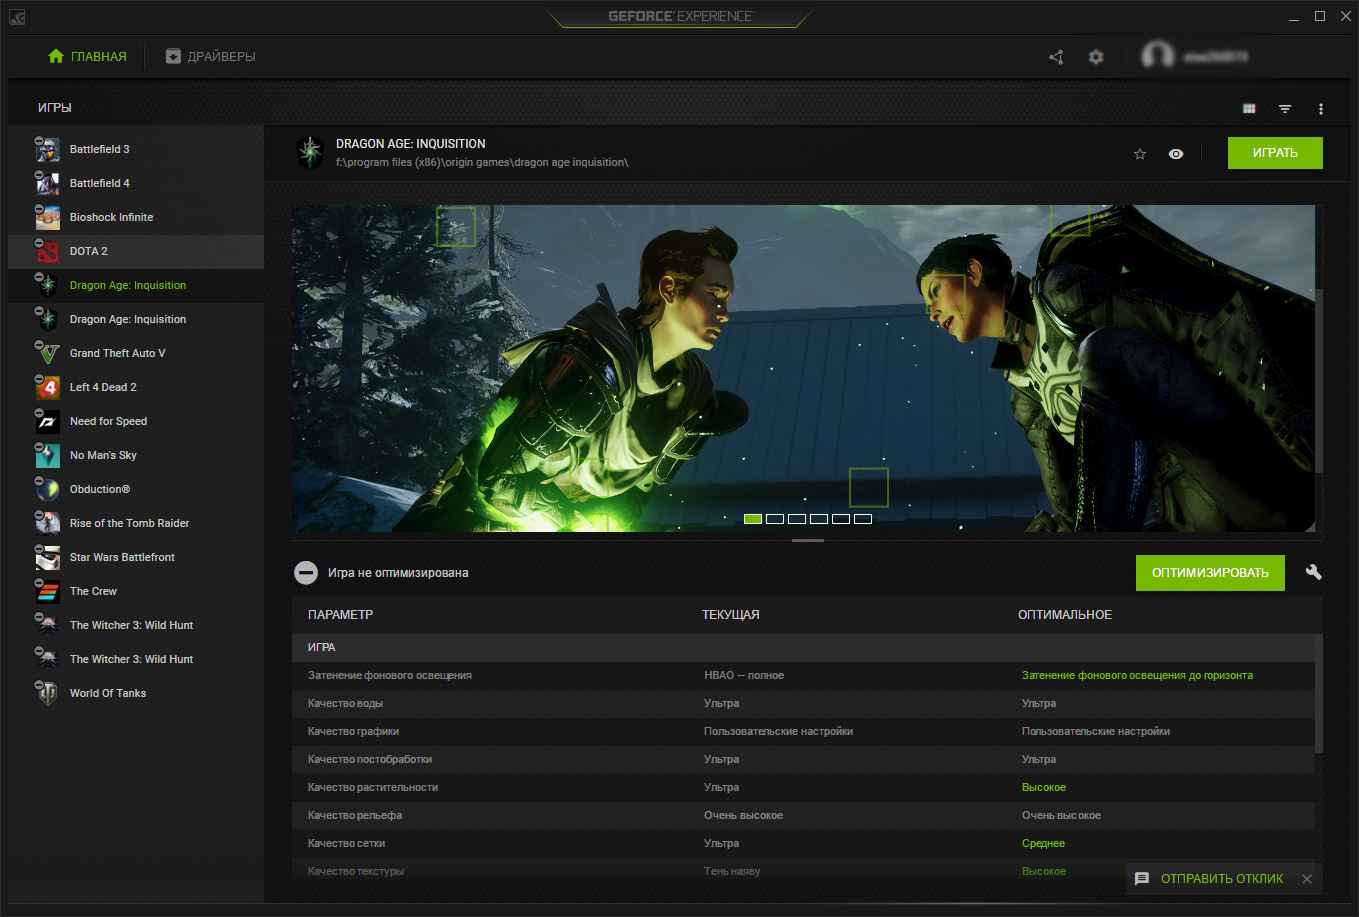
Task: Open the three-dot more options menu
Action: pyautogui.click(x=1321, y=108)
